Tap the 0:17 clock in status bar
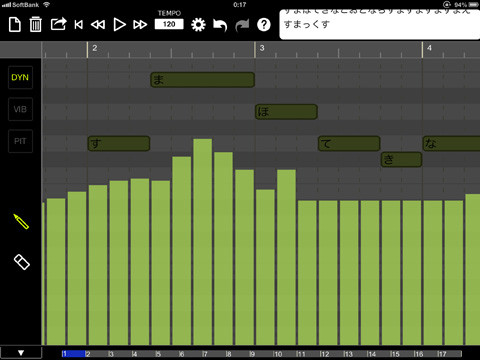Image resolution: width=480 pixels, height=360 pixels. pos(240,5)
